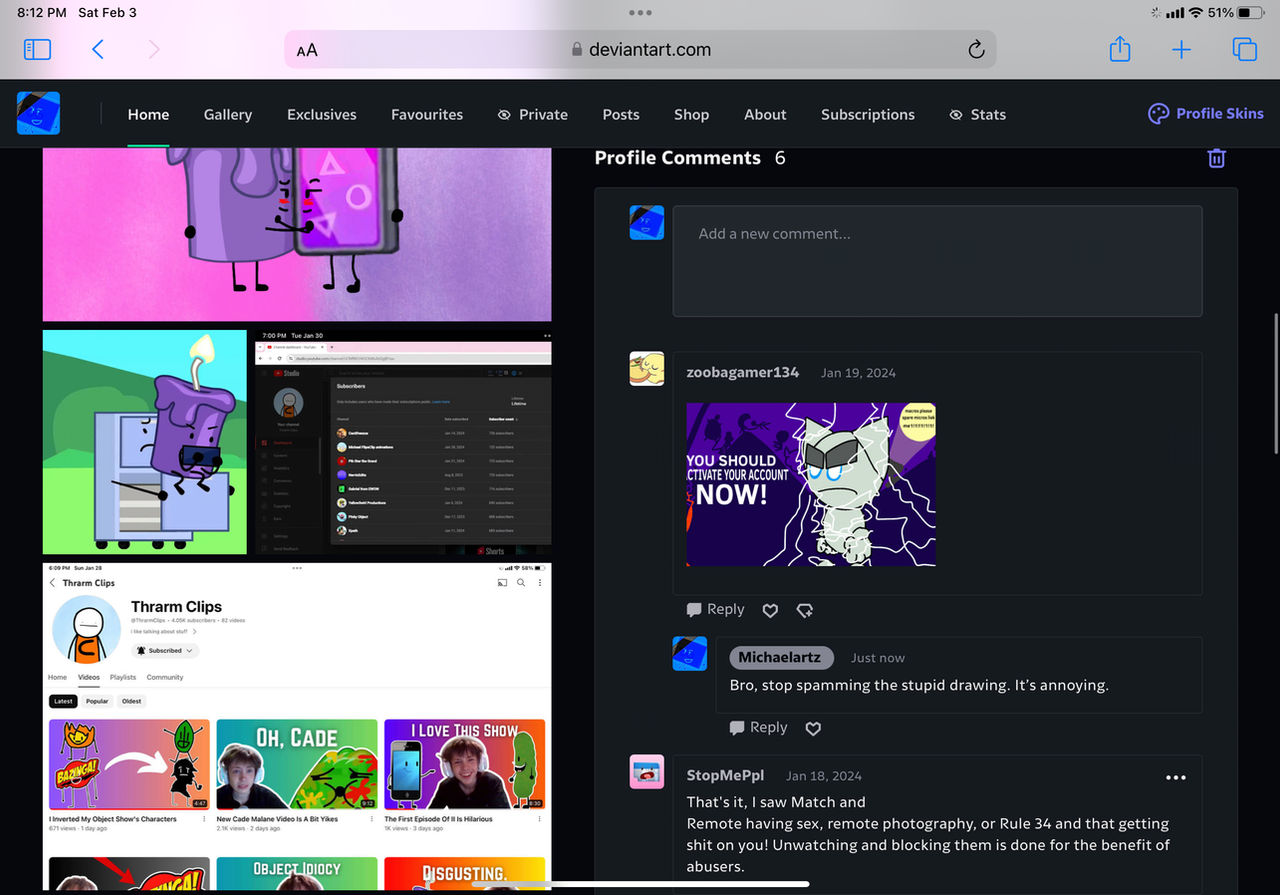
Task: Go to the Subscriptions tab
Action: coord(868,114)
